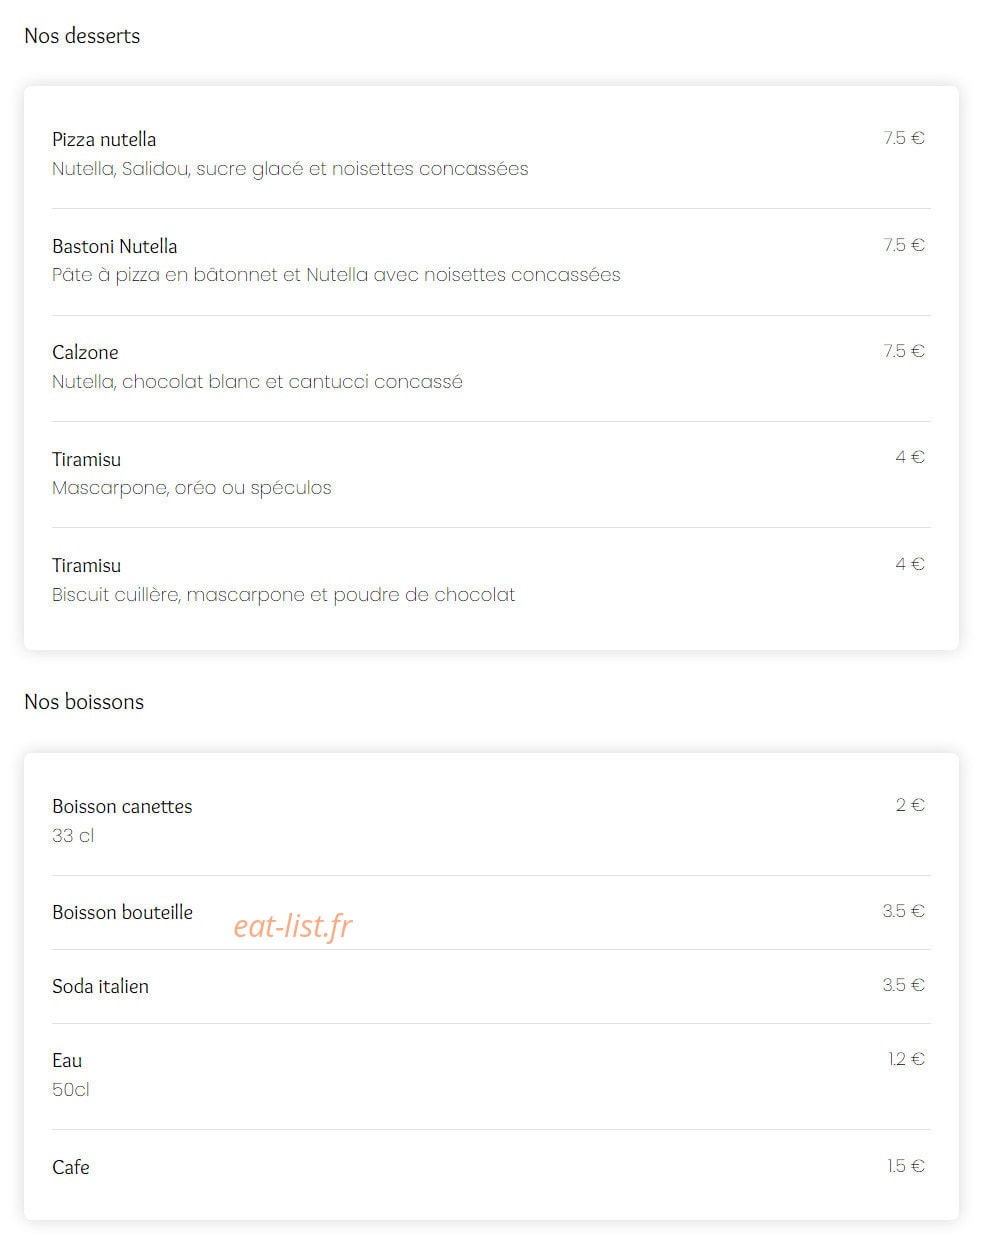Click the 1.5 € price for Cafe
Image resolution: width=981 pixels, height=1237 pixels.
point(906,1166)
